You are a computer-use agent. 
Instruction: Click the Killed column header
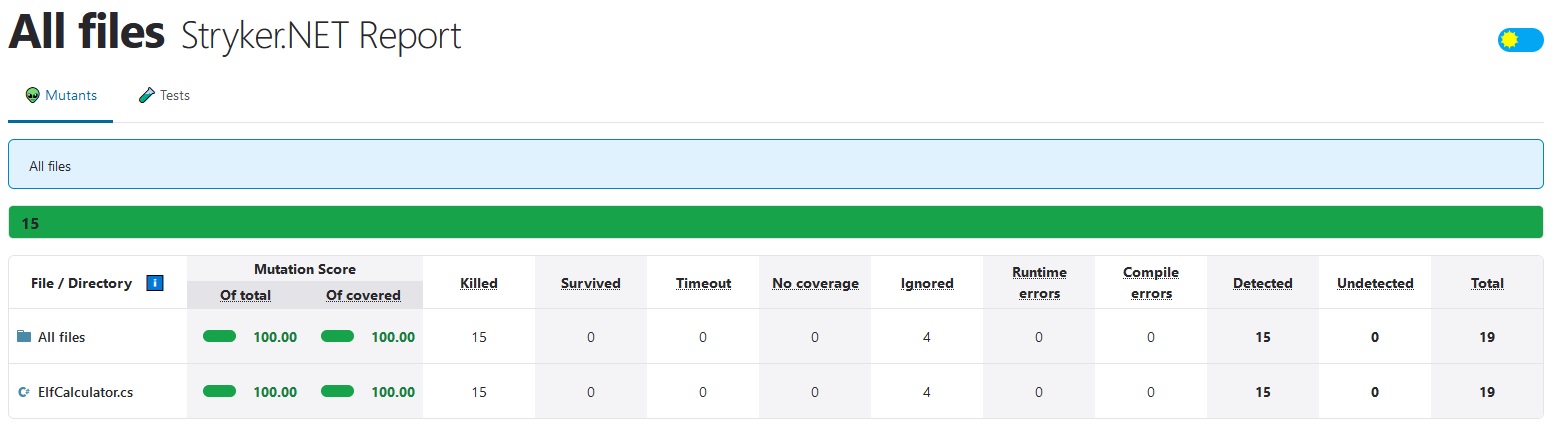point(479,283)
